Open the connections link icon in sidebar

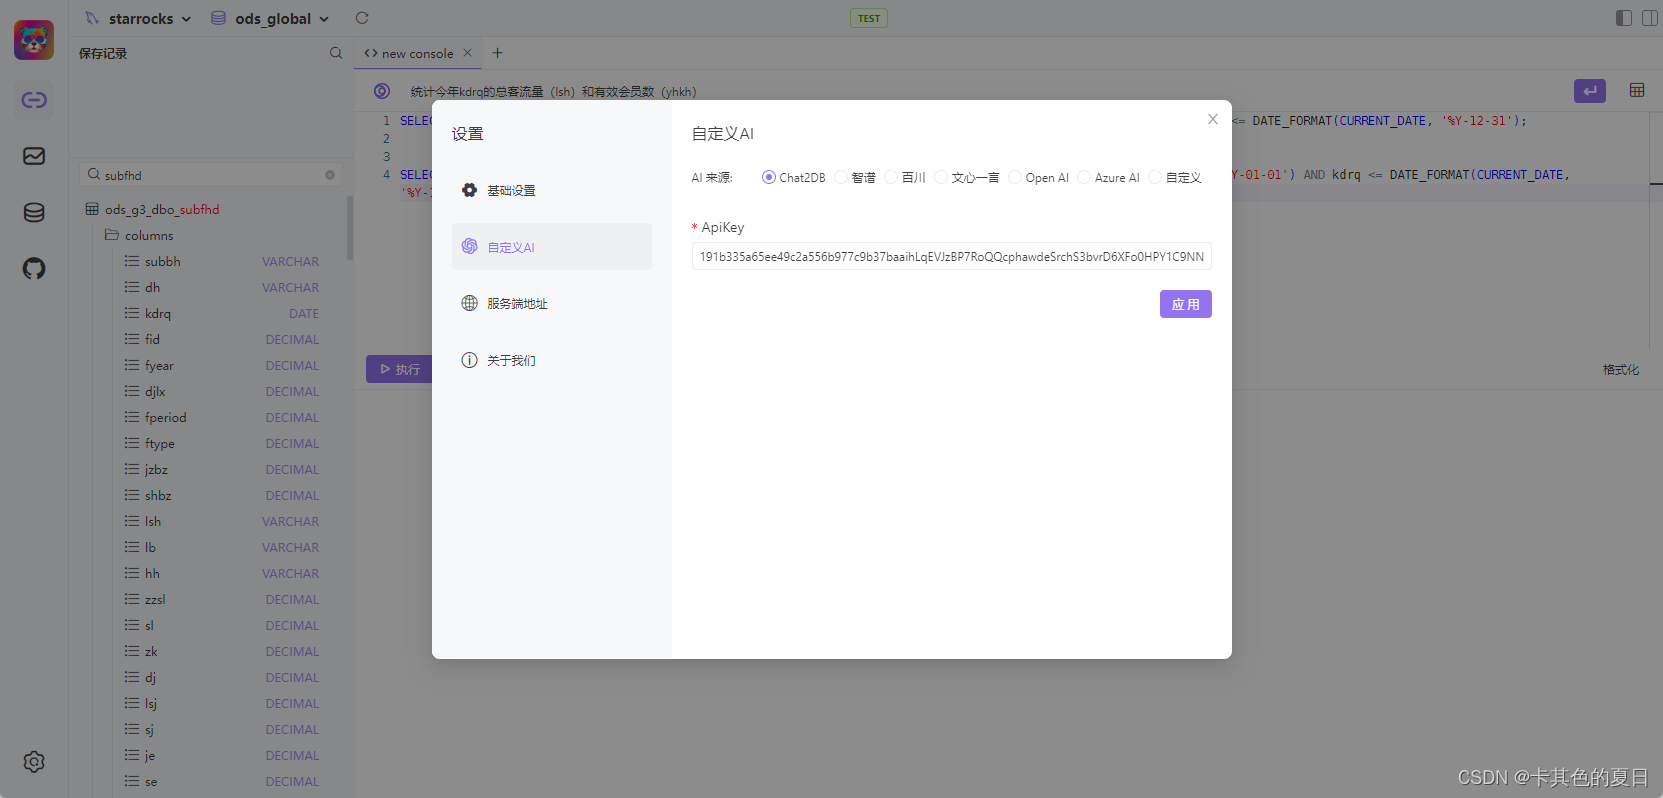coord(34,100)
